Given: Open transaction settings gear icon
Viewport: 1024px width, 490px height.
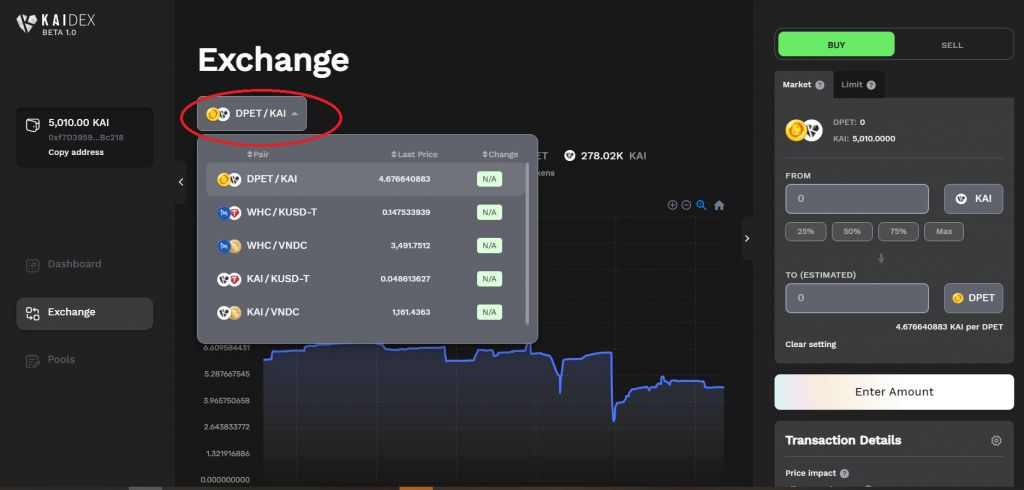Looking at the screenshot, I should click(995, 441).
